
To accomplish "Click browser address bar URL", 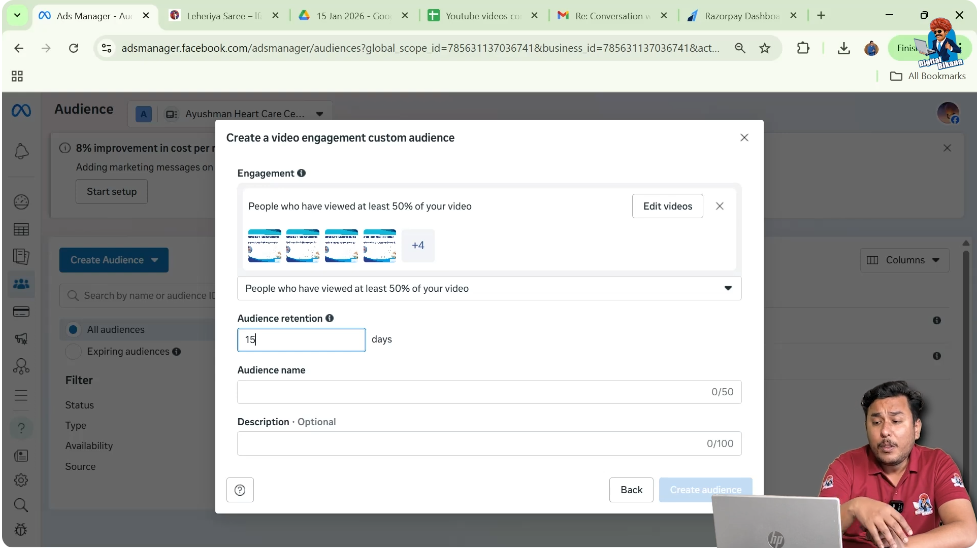I will pyautogui.click(x=419, y=48).
